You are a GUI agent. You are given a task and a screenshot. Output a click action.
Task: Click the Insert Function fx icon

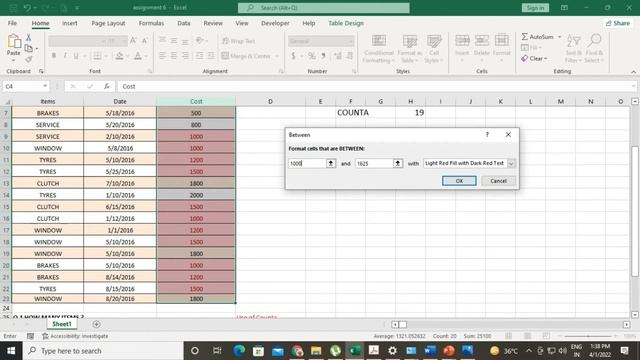click(107, 86)
